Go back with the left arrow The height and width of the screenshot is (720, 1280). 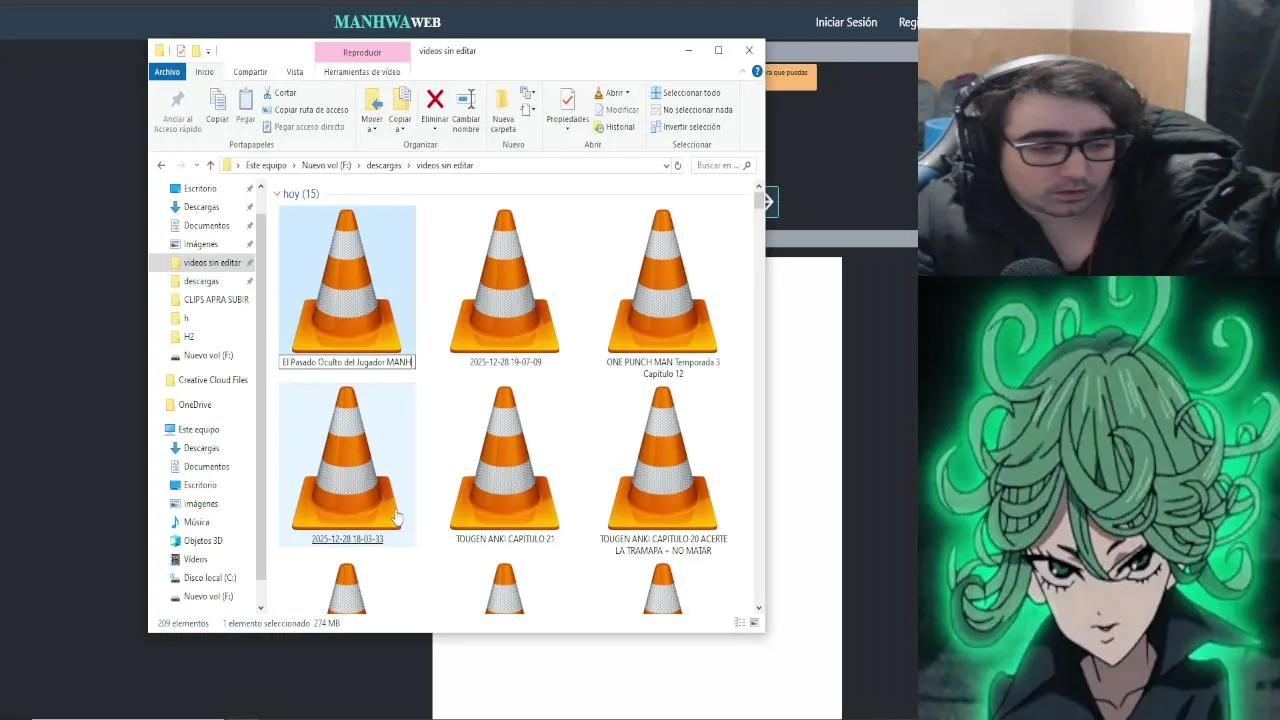tap(161, 165)
